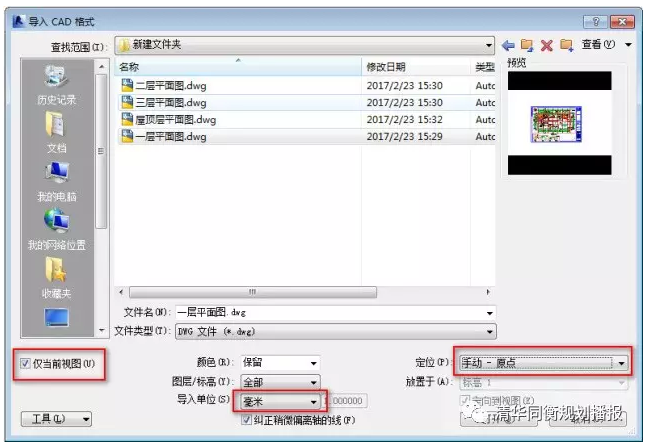Viewport: 651px width, 446px height.
Task: Open the 文档 (Documents) shortcut
Action: (x=56, y=131)
